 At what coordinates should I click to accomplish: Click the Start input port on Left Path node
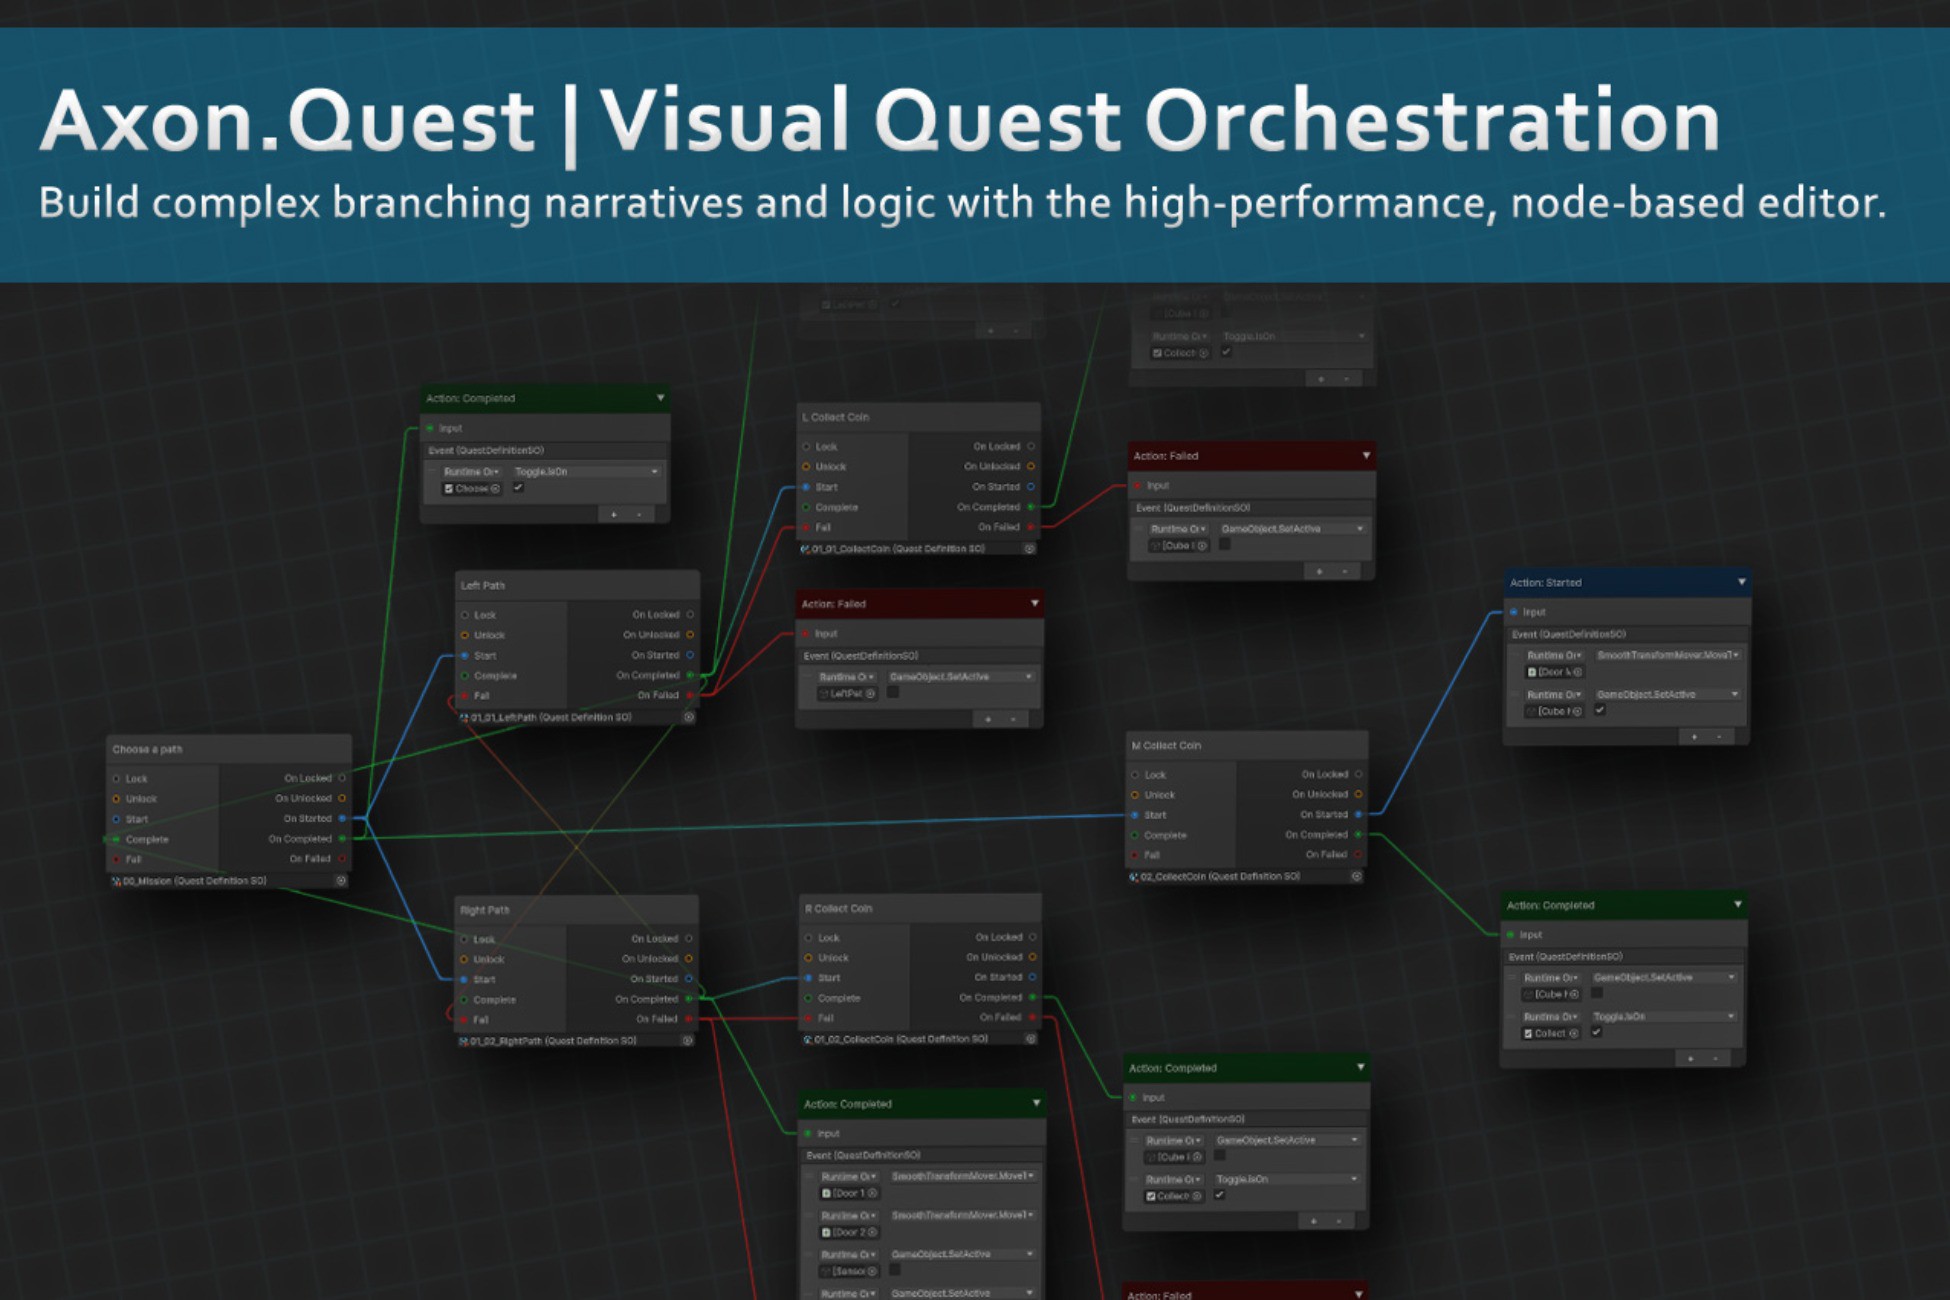point(465,656)
